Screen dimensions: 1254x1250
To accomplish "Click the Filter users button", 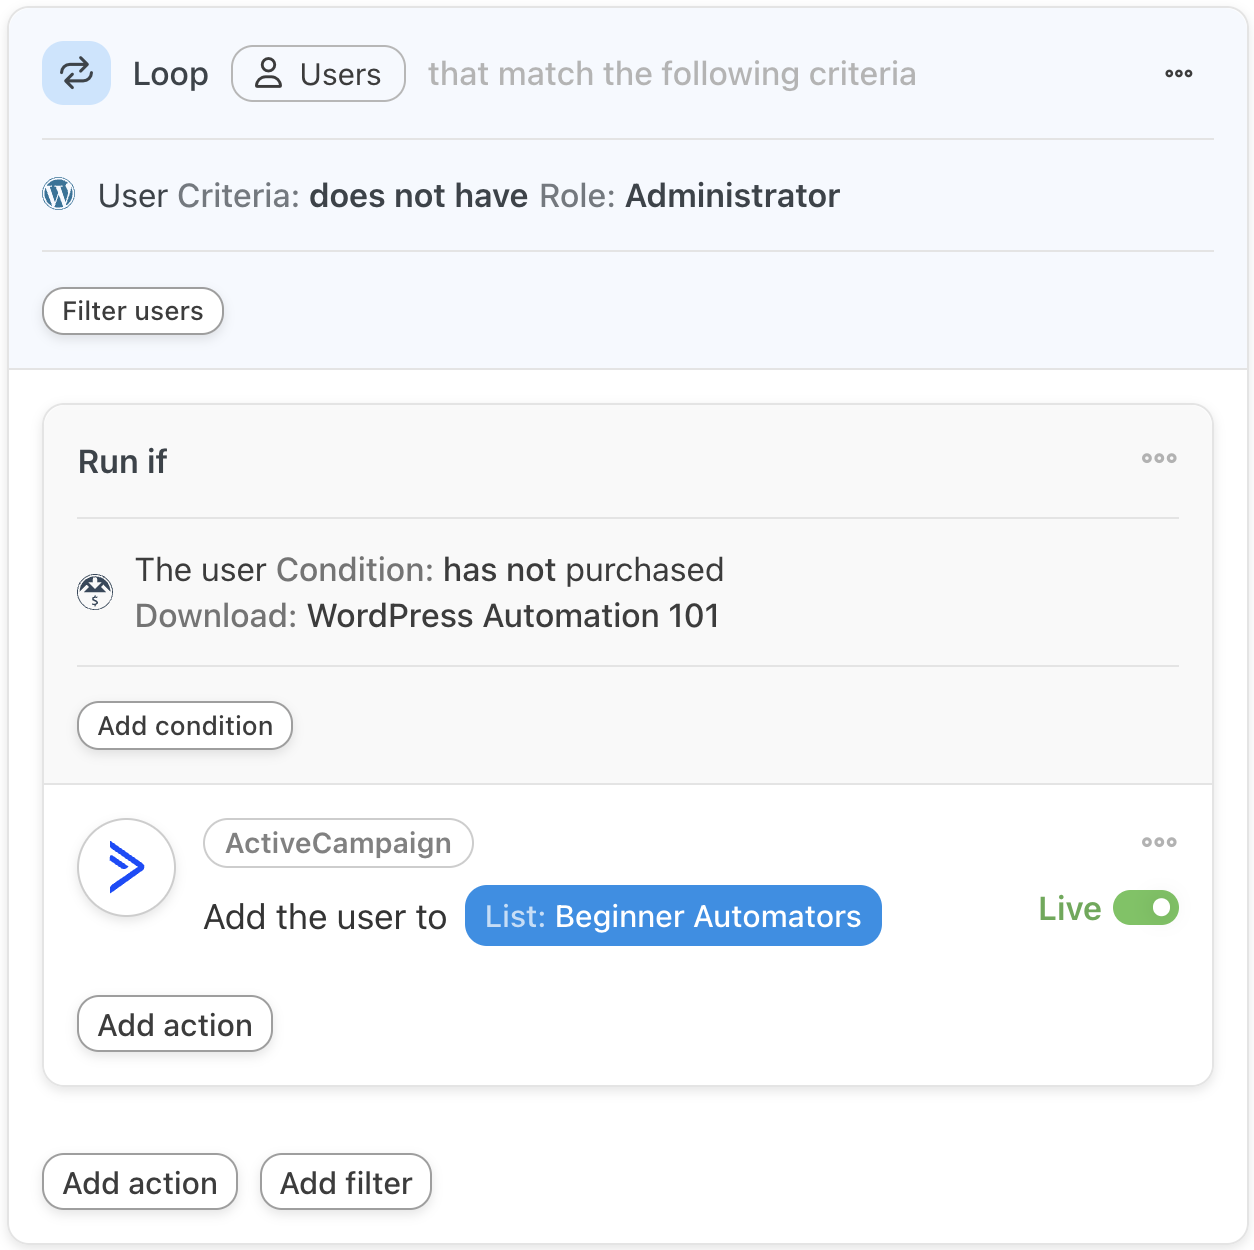I will pos(132,311).
